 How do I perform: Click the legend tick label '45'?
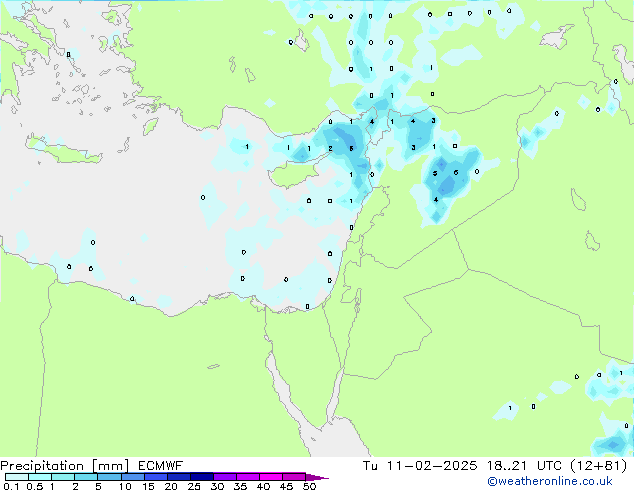tap(287, 486)
